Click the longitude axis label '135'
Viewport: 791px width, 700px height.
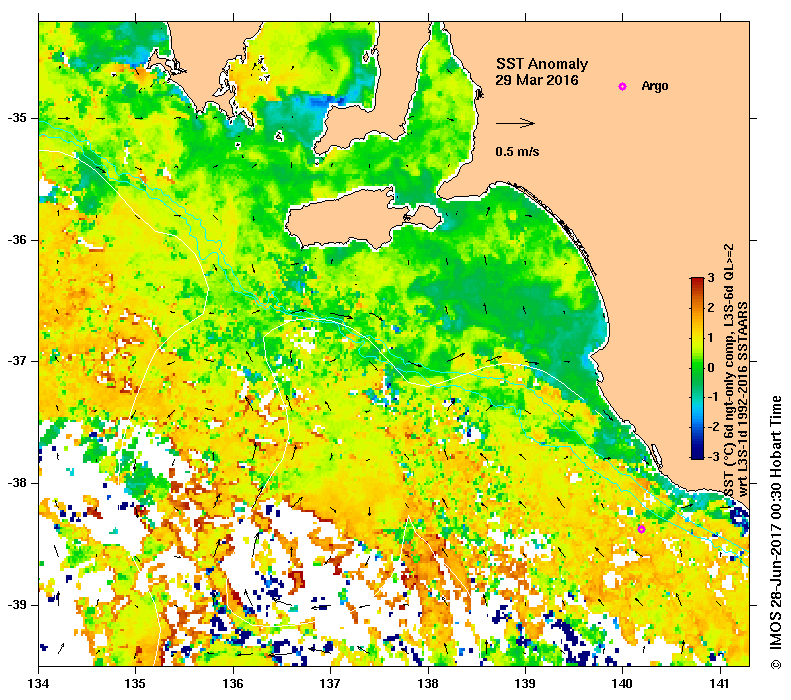[135, 683]
